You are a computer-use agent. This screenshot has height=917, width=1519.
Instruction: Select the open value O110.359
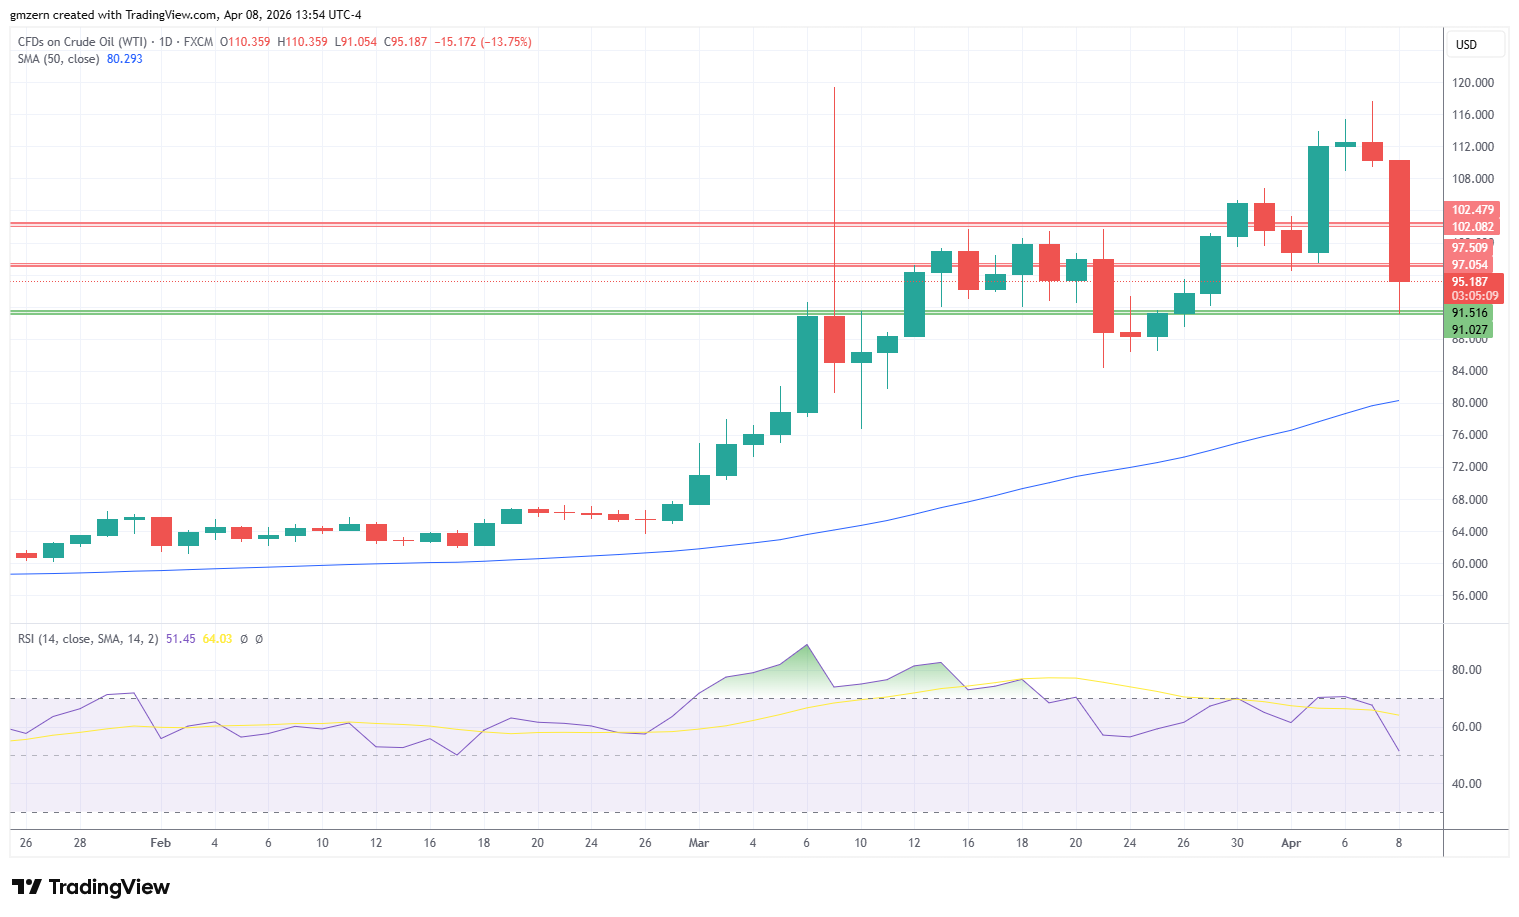[x=245, y=42]
